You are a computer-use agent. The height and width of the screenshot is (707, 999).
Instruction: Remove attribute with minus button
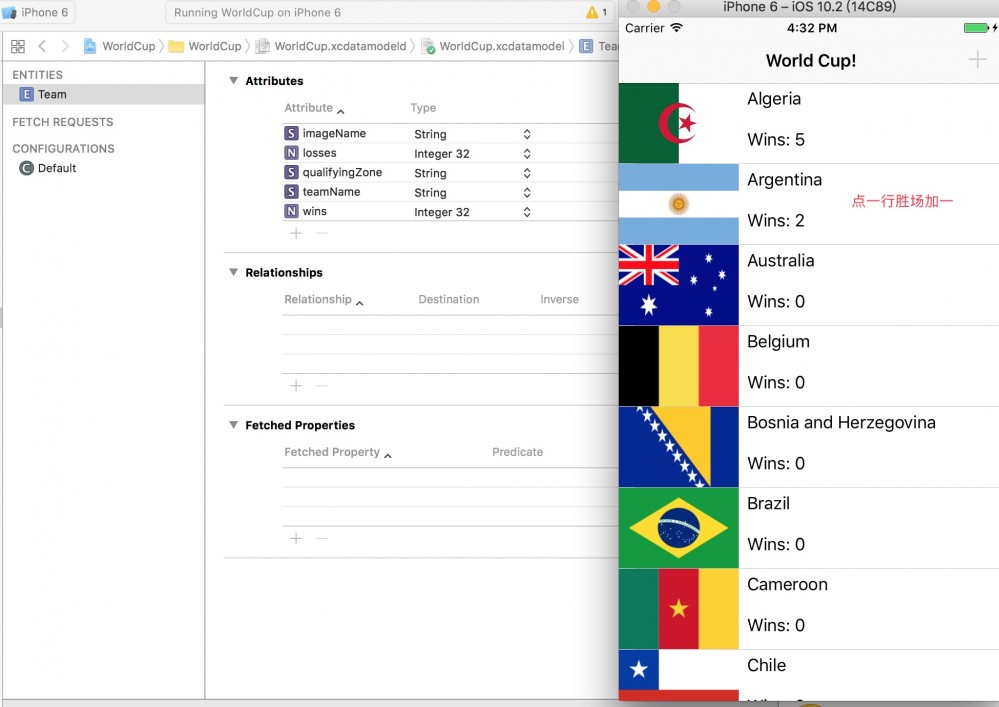(322, 233)
